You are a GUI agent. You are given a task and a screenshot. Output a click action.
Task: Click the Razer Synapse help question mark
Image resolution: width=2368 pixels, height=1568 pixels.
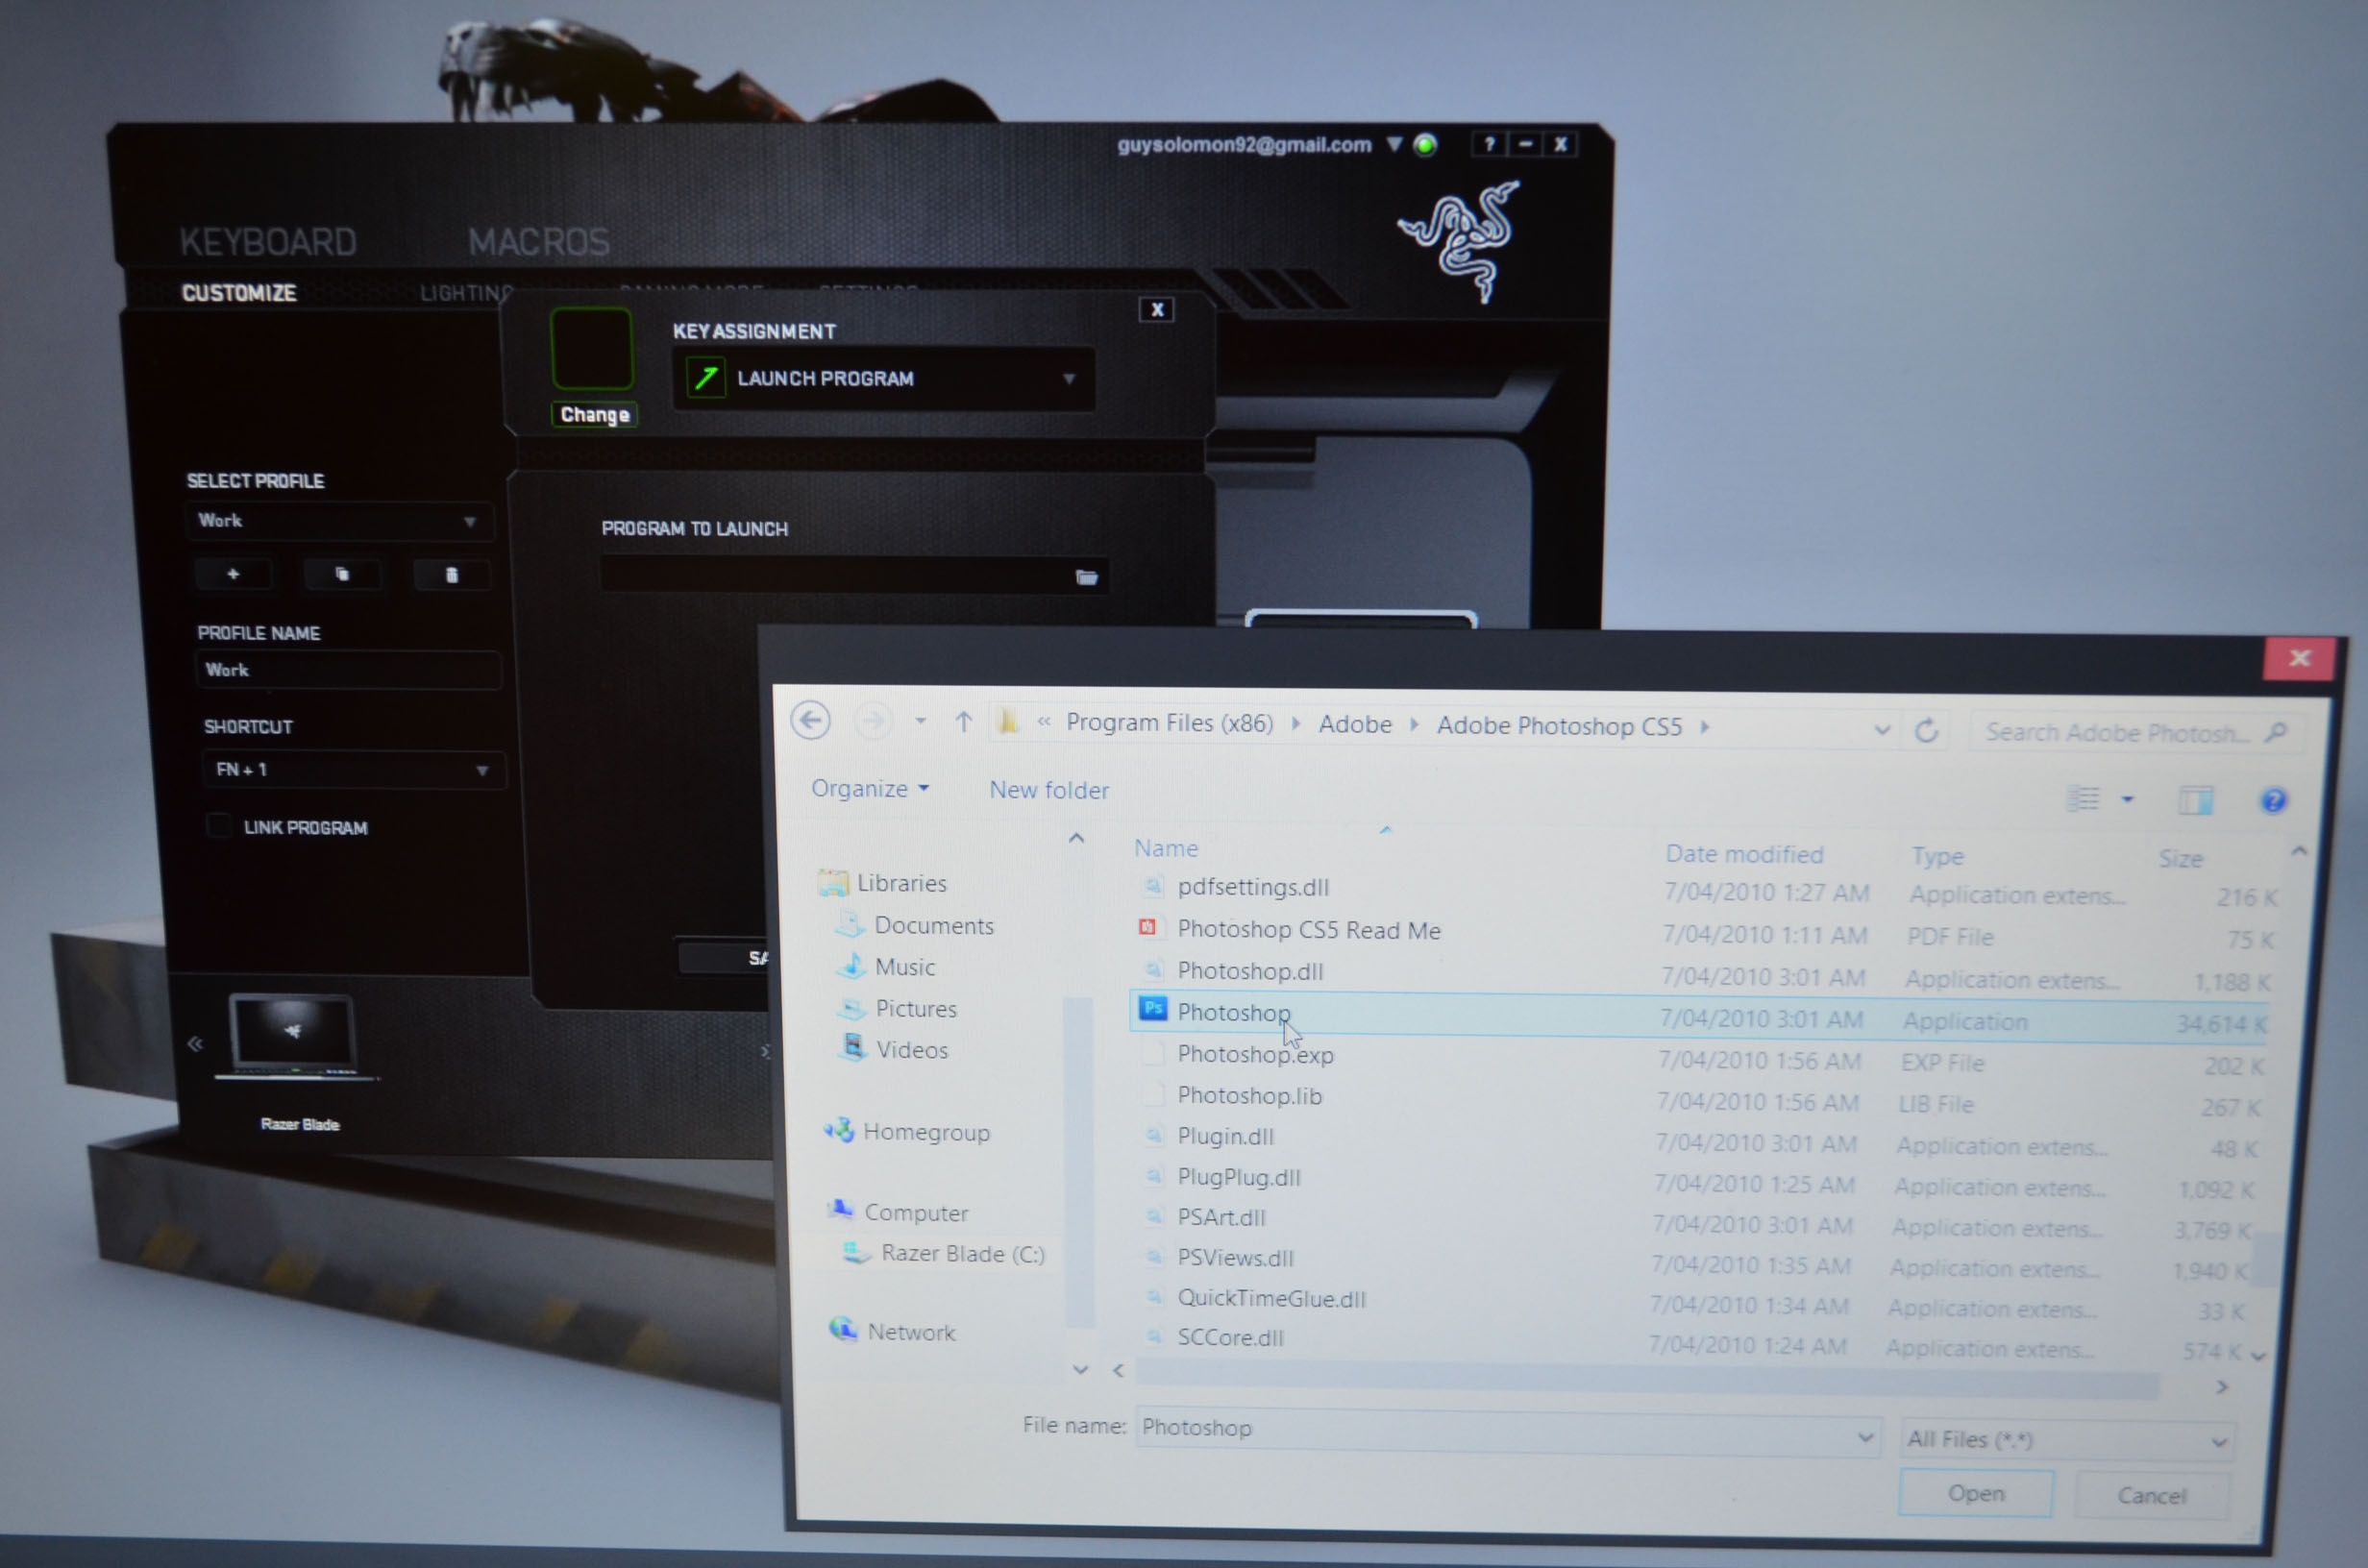tap(1489, 144)
